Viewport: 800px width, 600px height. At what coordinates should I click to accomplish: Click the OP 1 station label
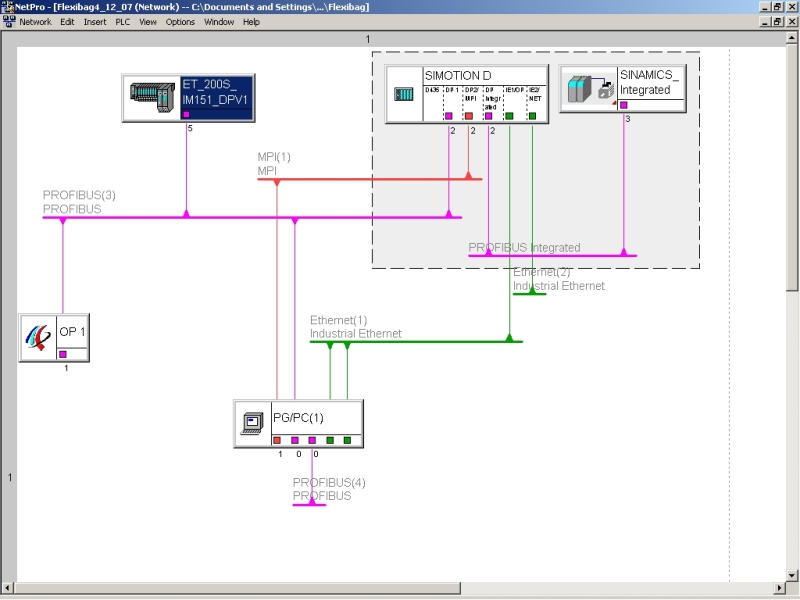(72, 332)
